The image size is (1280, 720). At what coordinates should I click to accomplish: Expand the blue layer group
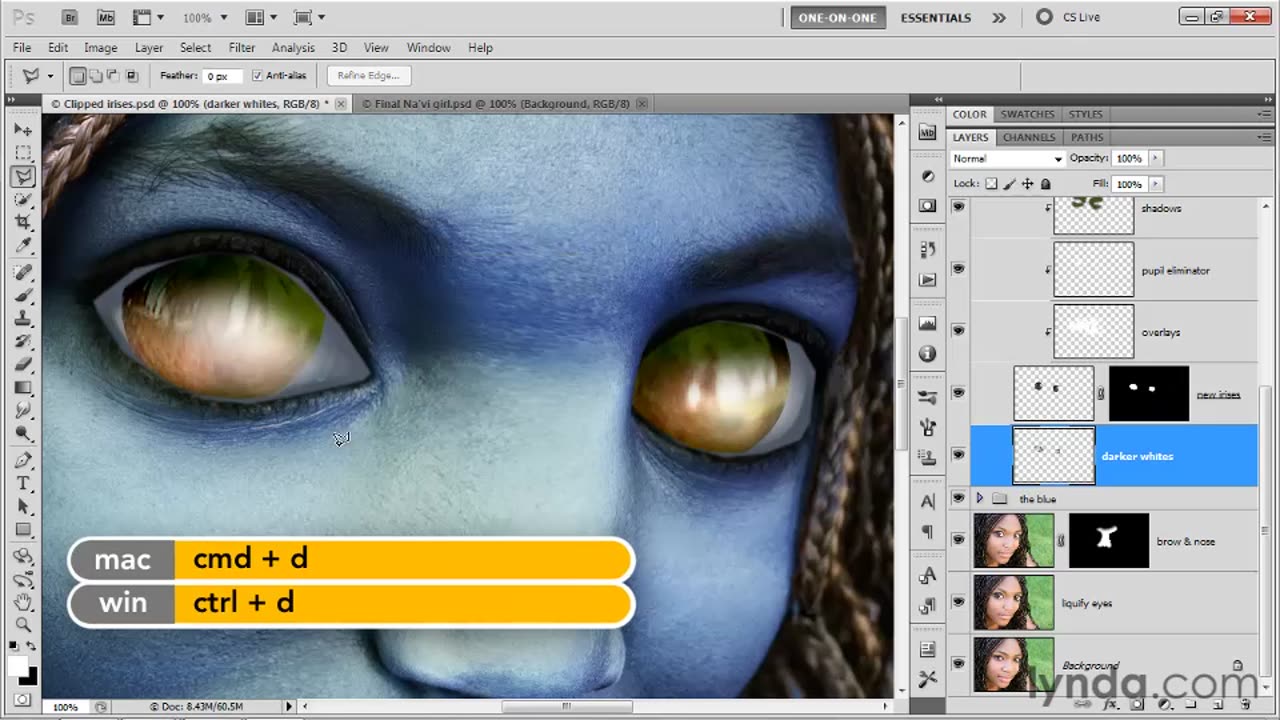(x=980, y=498)
